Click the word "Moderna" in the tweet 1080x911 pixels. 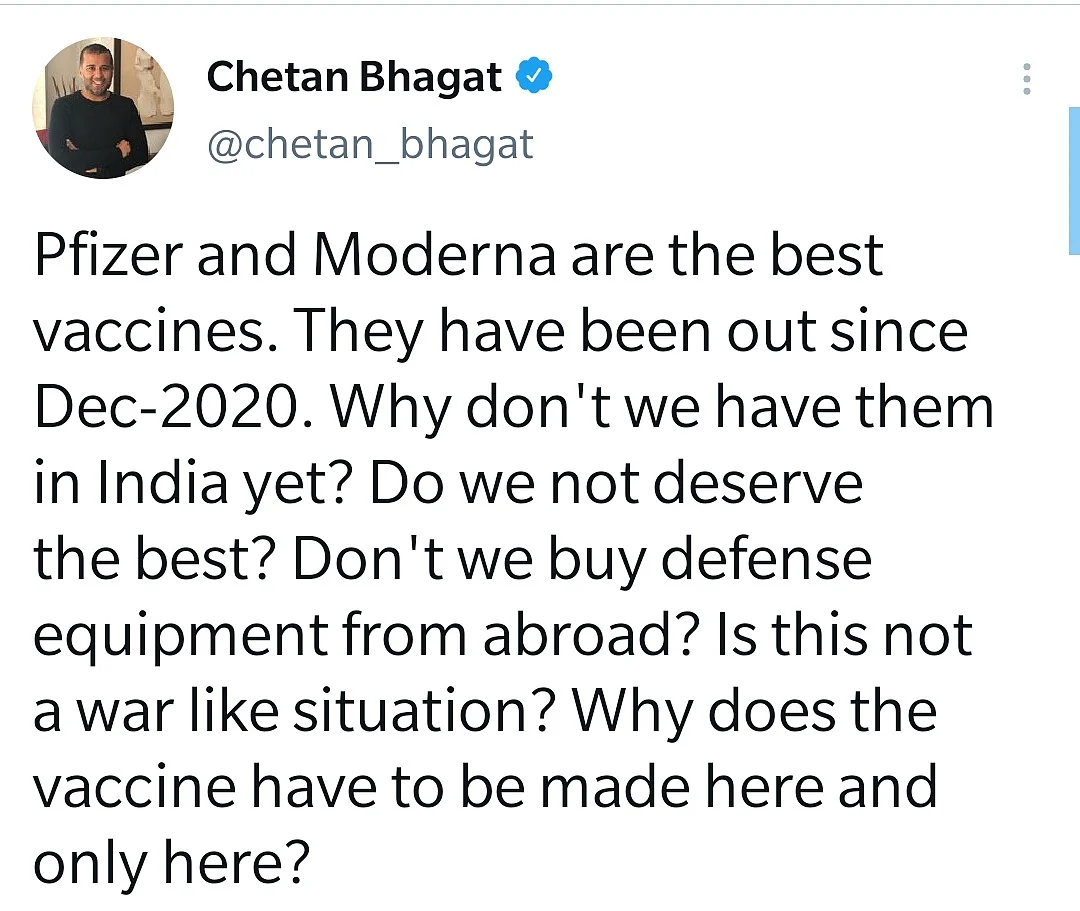tap(435, 255)
